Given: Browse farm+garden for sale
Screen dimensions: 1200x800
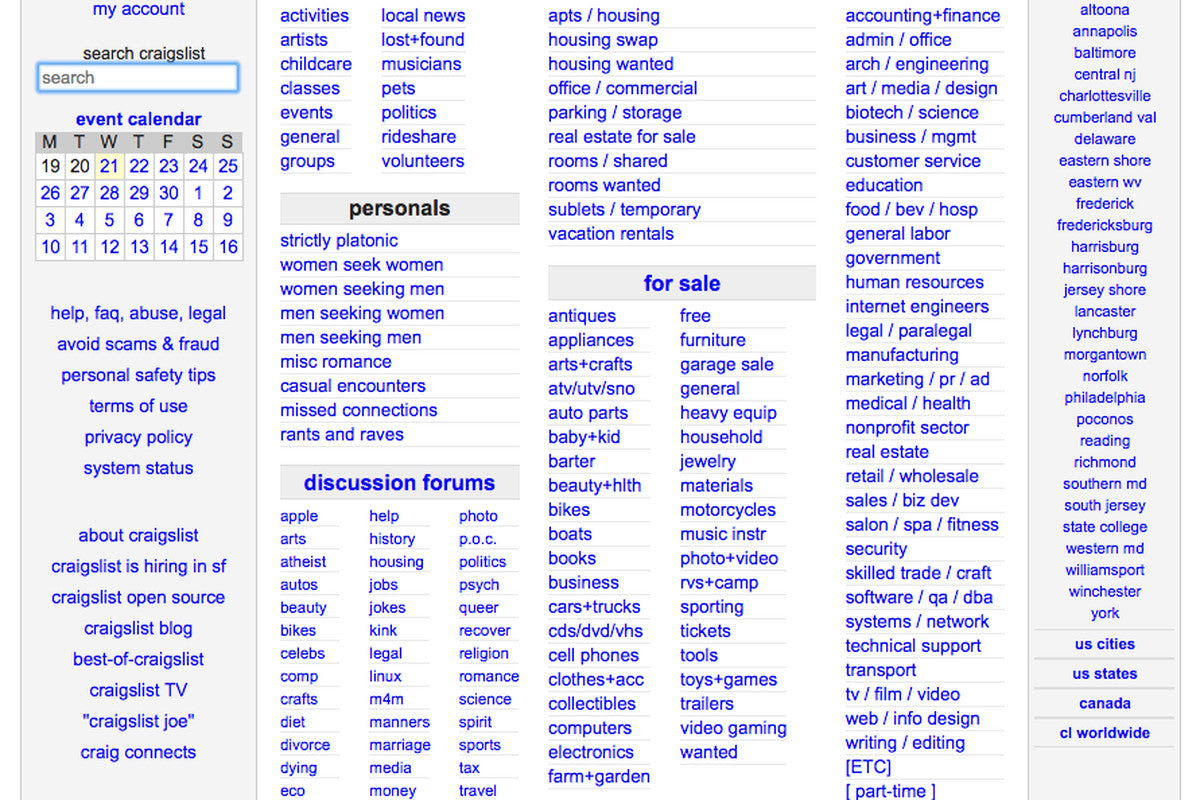Looking at the screenshot, I should (599, 776).
